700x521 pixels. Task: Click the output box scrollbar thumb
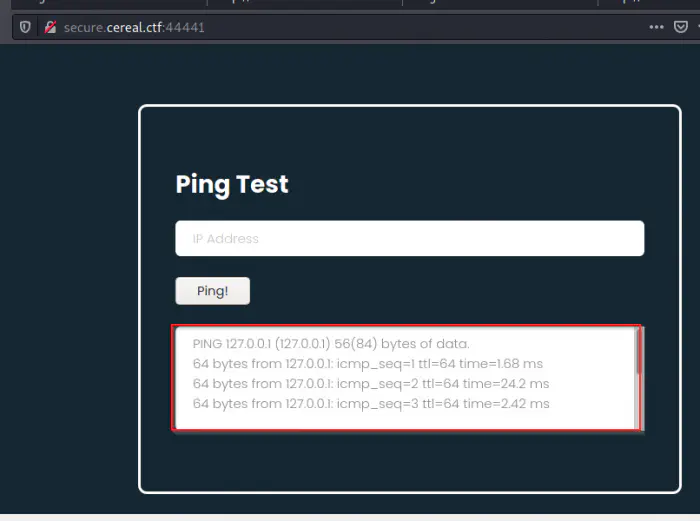[639, 352]
